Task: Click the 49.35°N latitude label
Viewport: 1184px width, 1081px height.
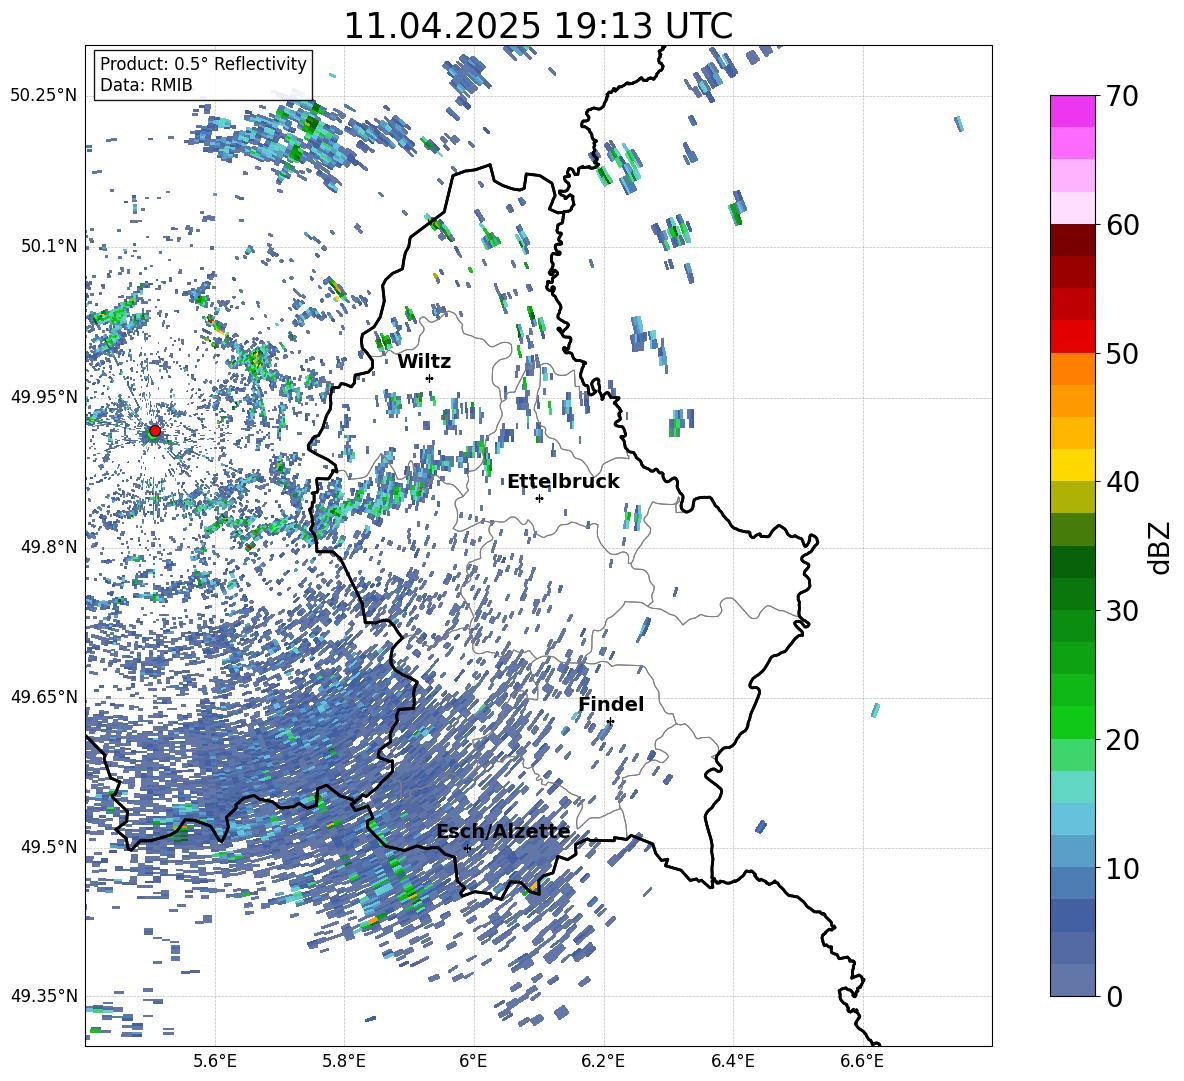Action: pos(44,996)
